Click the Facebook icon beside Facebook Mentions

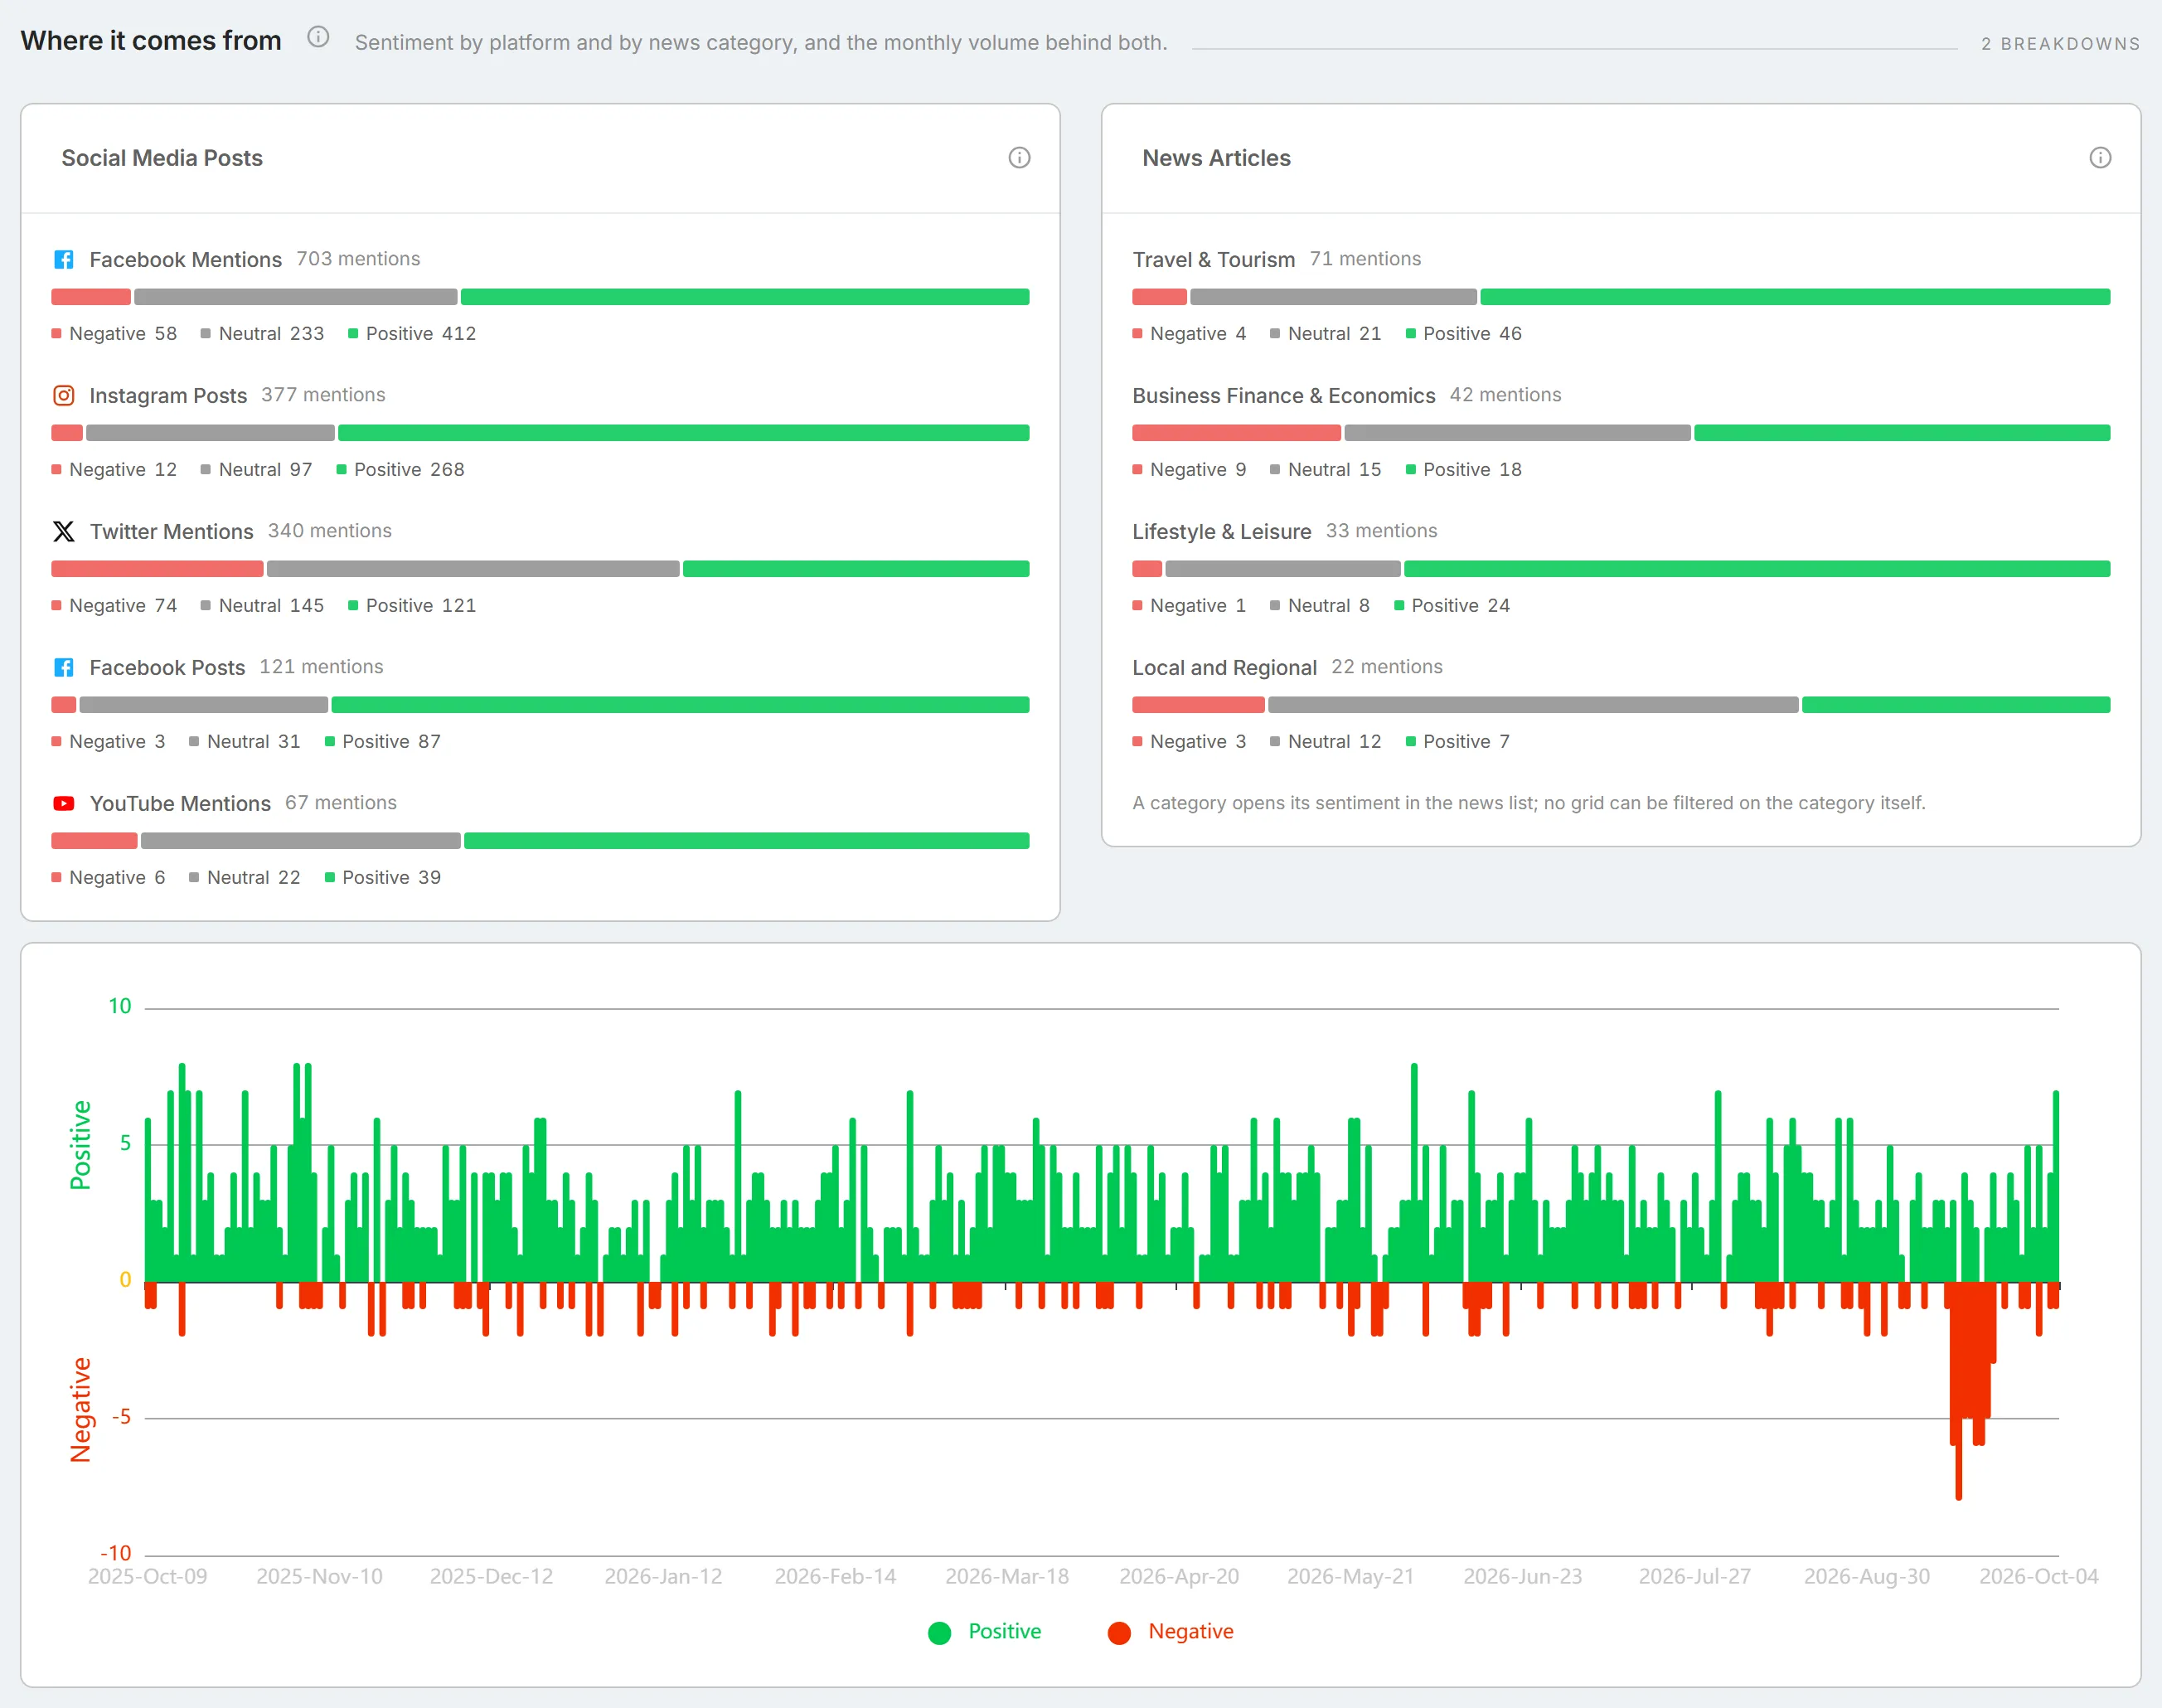pyautogui.click(x=64, y=260)
